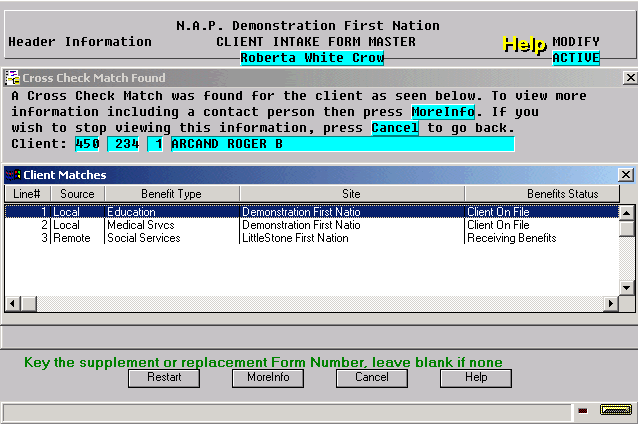Image resolution: width=638 pixels, height=424 pixels.
Task: Close the Cross Check Match Found dialog
Action: (x=630, y=77)
